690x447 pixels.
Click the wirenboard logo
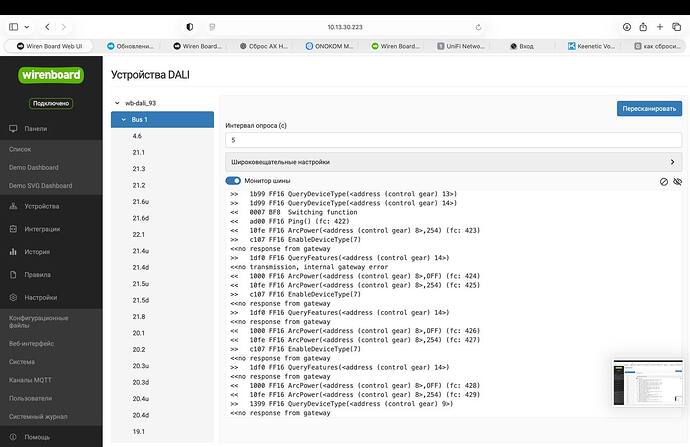(51, 75)
